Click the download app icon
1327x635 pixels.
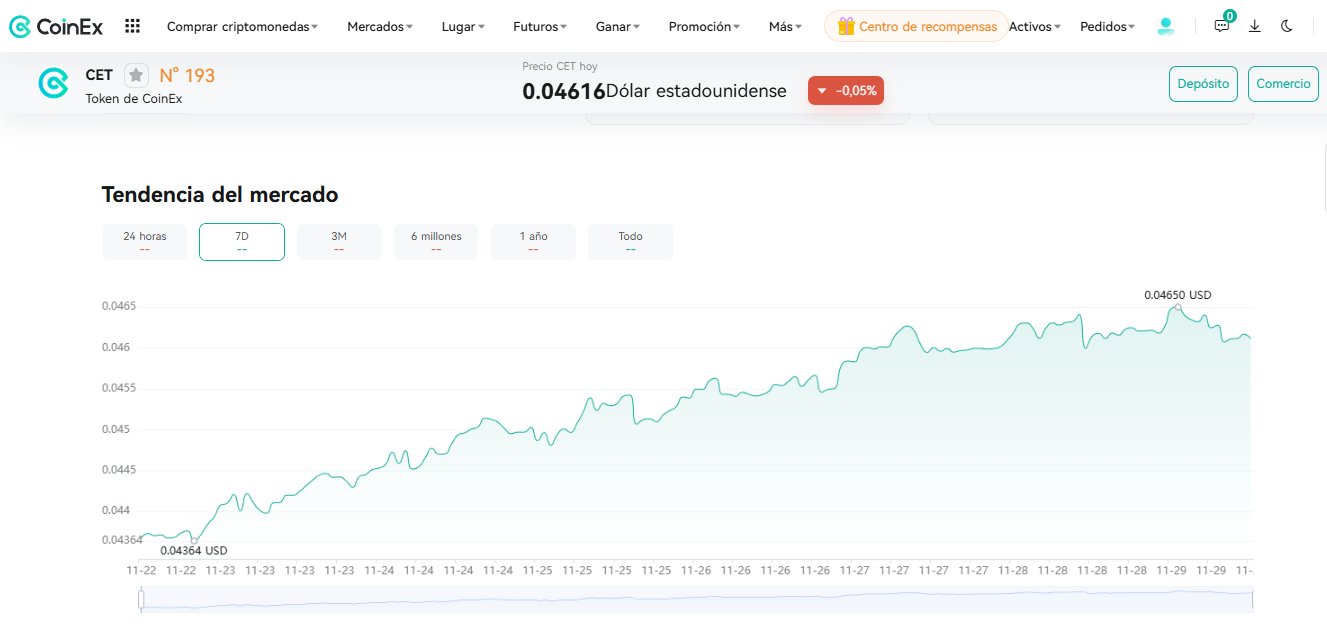[x=1254, y=27]
